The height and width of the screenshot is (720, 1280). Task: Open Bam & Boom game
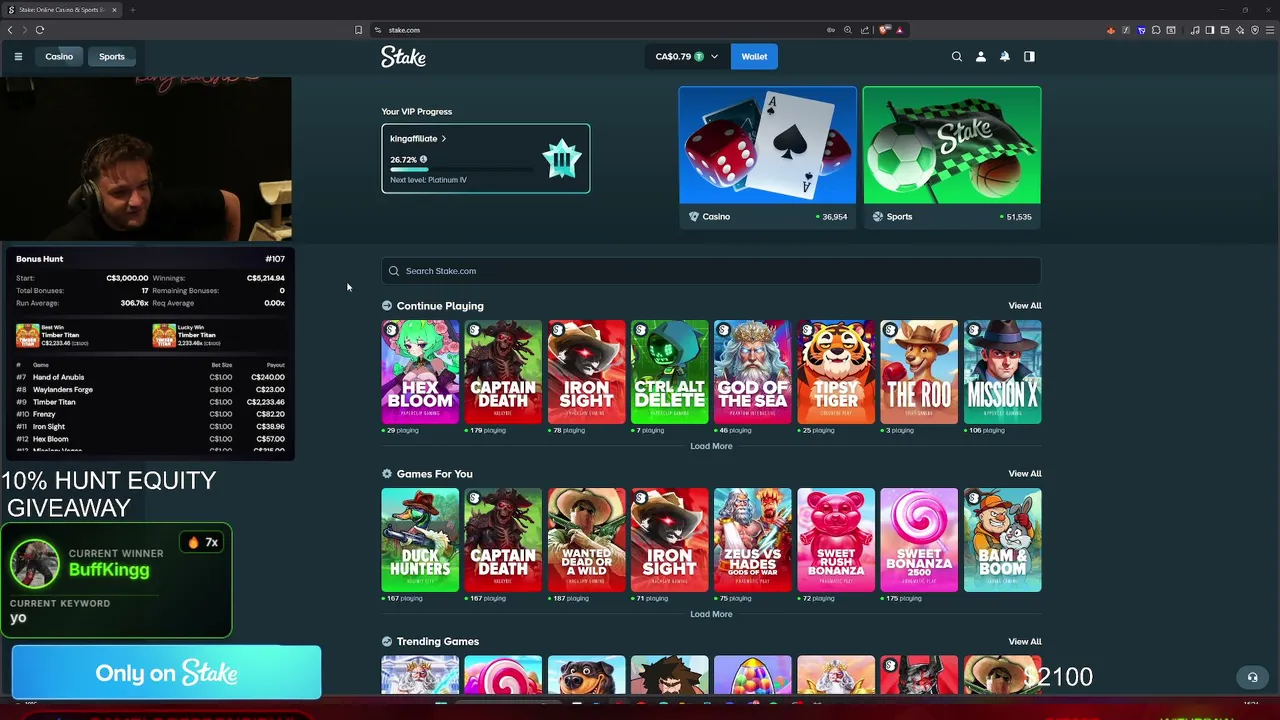[1002, 540]
